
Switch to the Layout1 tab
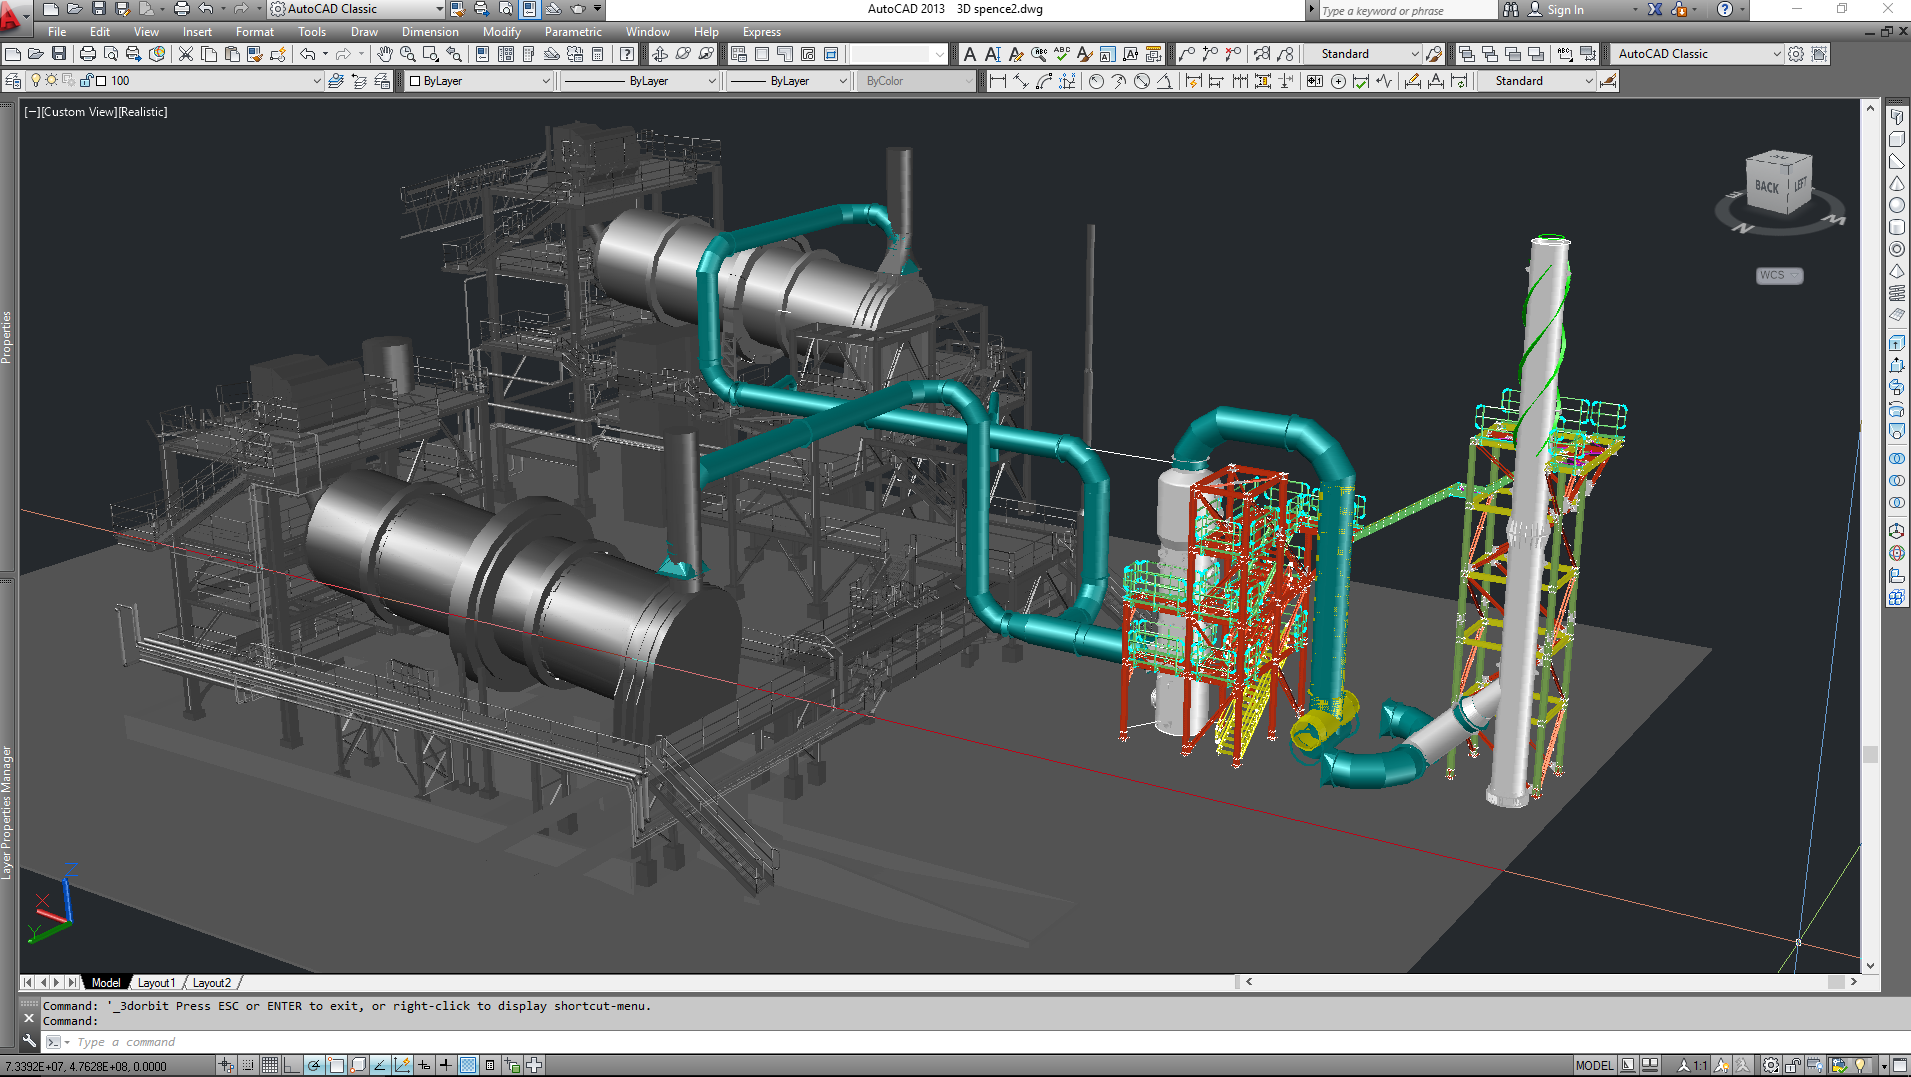pyautogui.click(x=156, y=983)
